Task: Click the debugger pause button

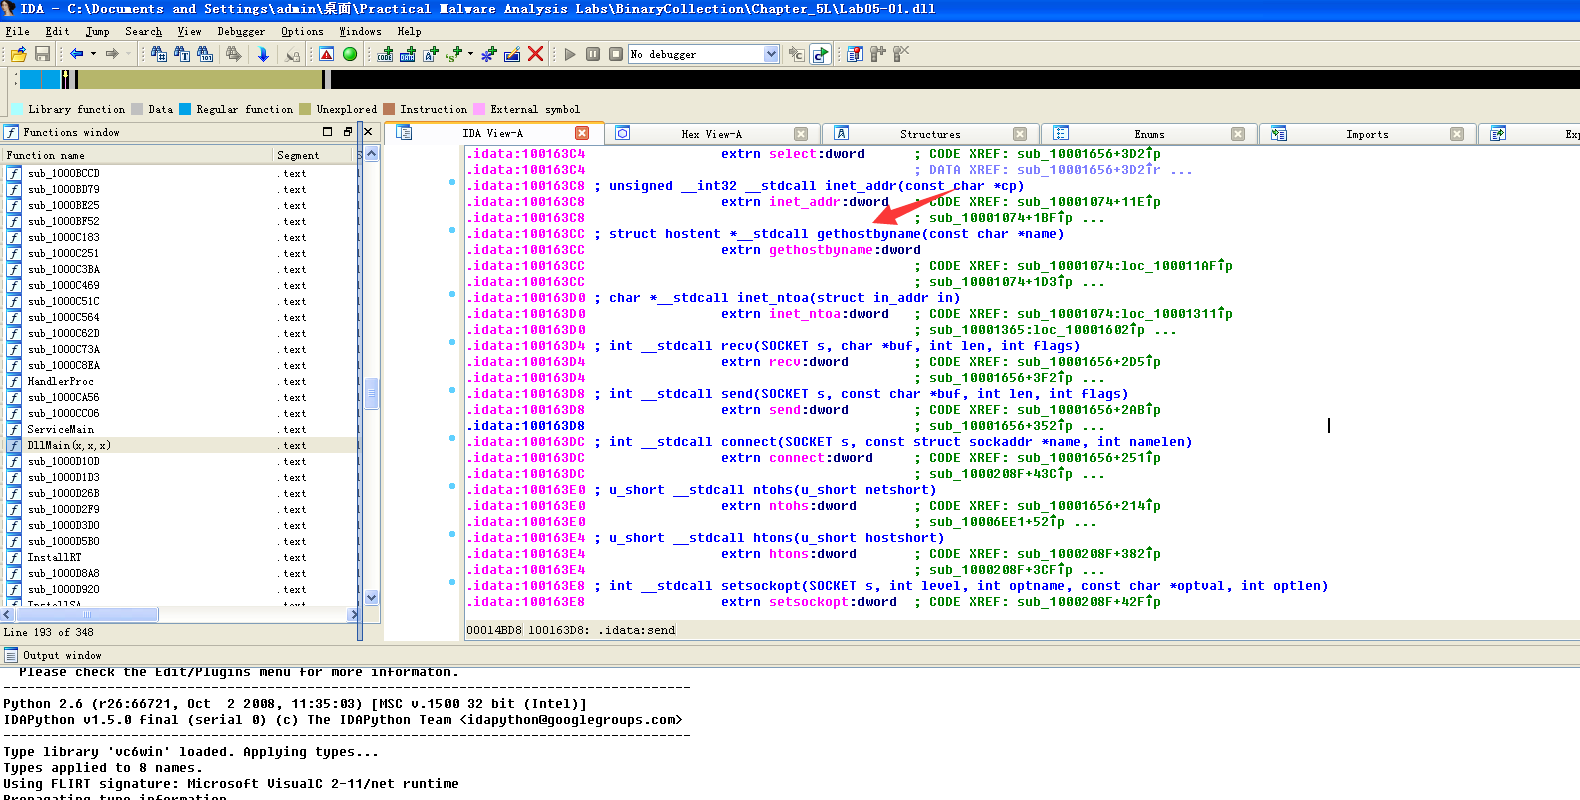Action: click(x=593, y=54)
